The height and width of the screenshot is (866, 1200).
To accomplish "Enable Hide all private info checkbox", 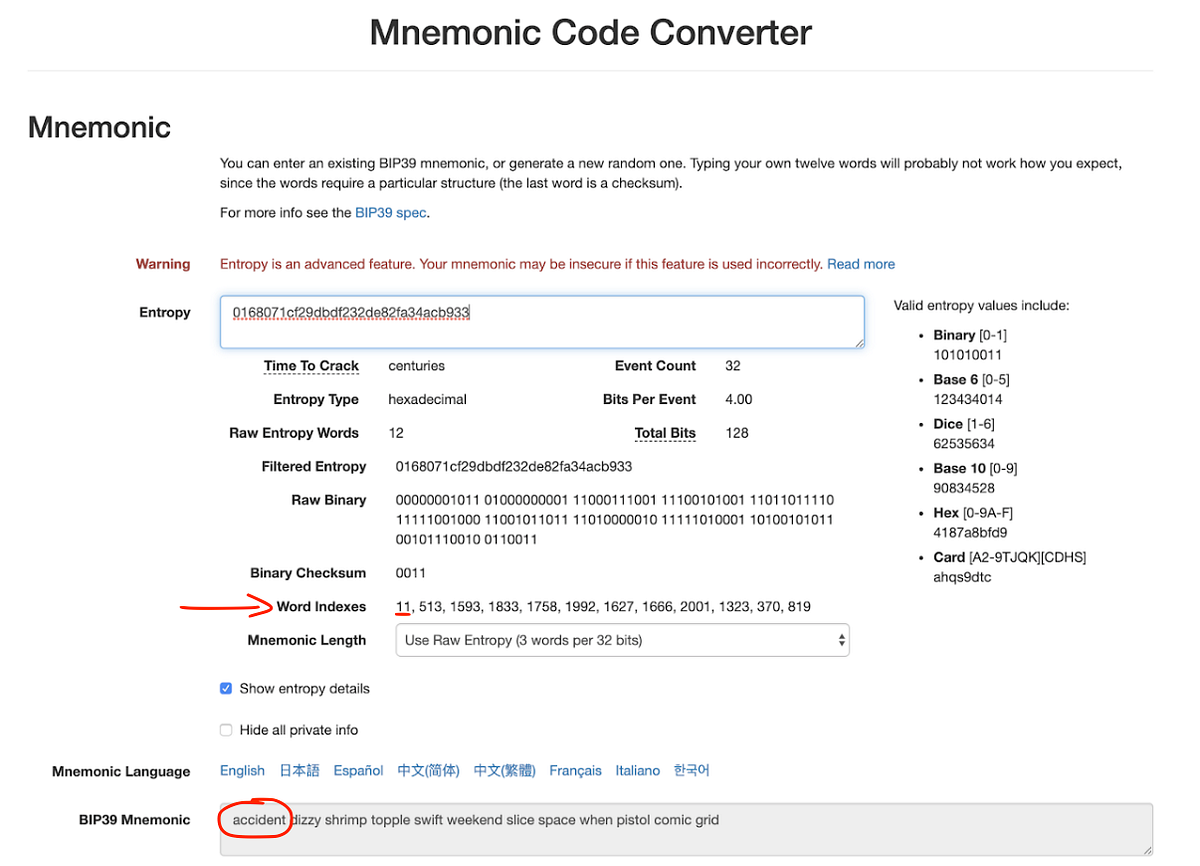I will click(x=226, y=730).
